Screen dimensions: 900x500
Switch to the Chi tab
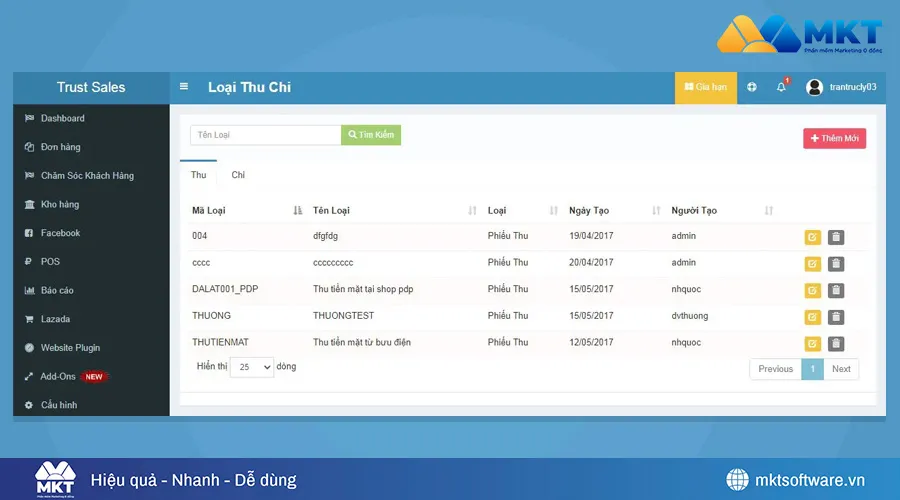point(238,175)
